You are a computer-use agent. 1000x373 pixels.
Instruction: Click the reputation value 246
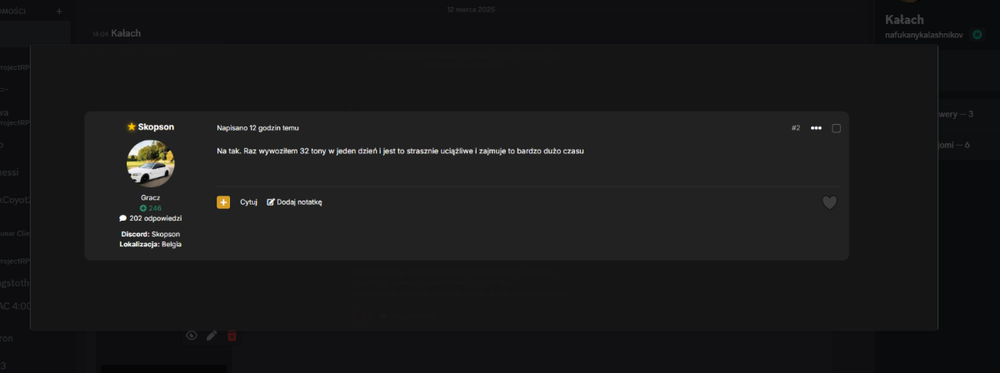(x=155, y=208)
